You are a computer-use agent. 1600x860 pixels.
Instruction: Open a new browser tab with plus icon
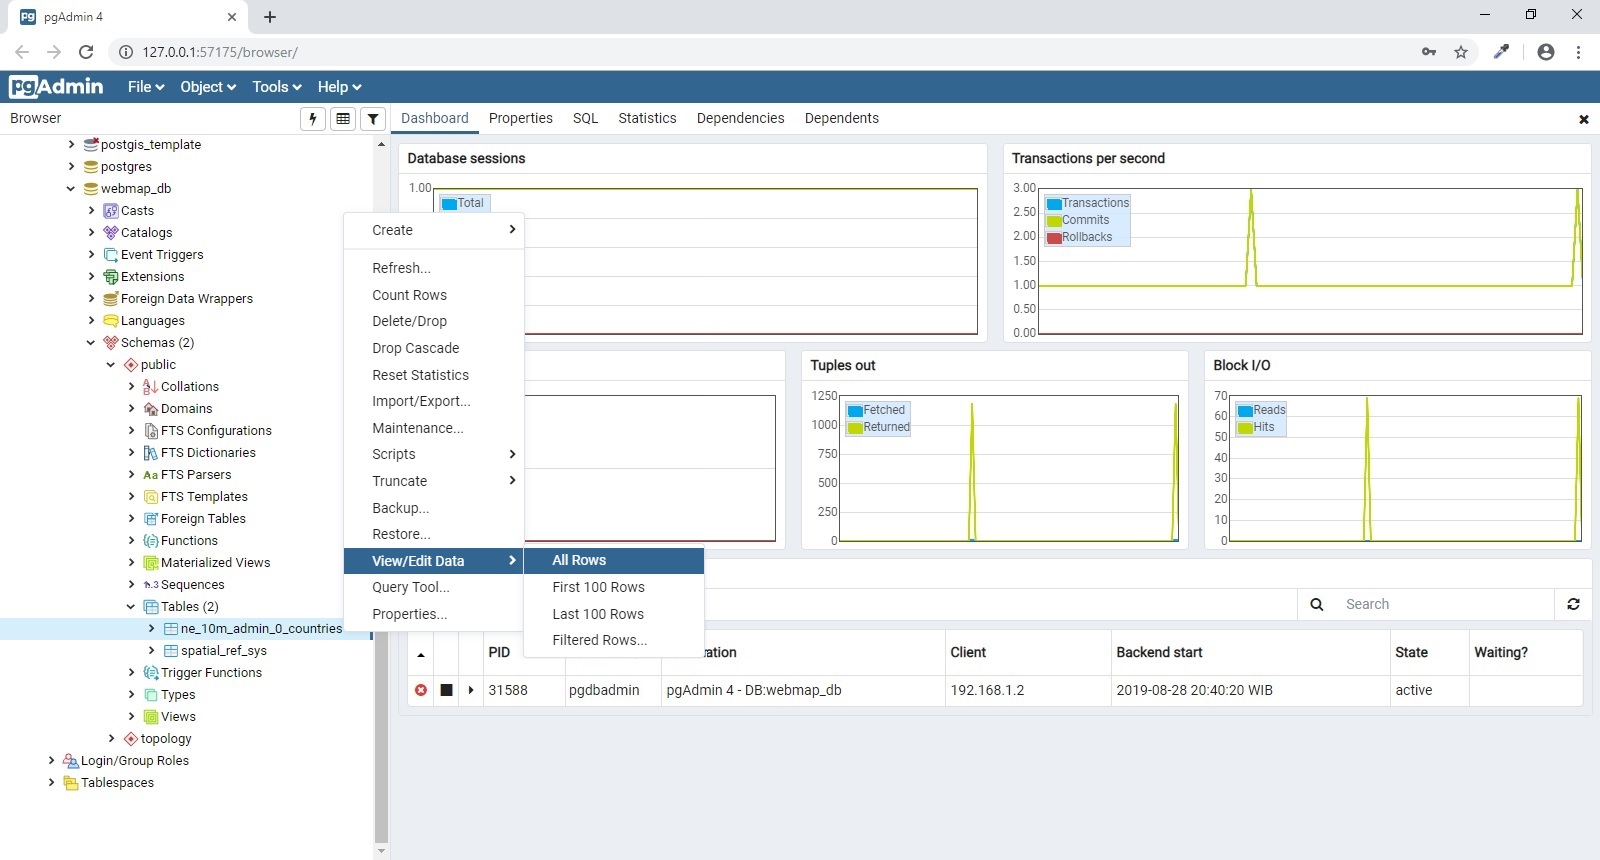tap(270, 17)
